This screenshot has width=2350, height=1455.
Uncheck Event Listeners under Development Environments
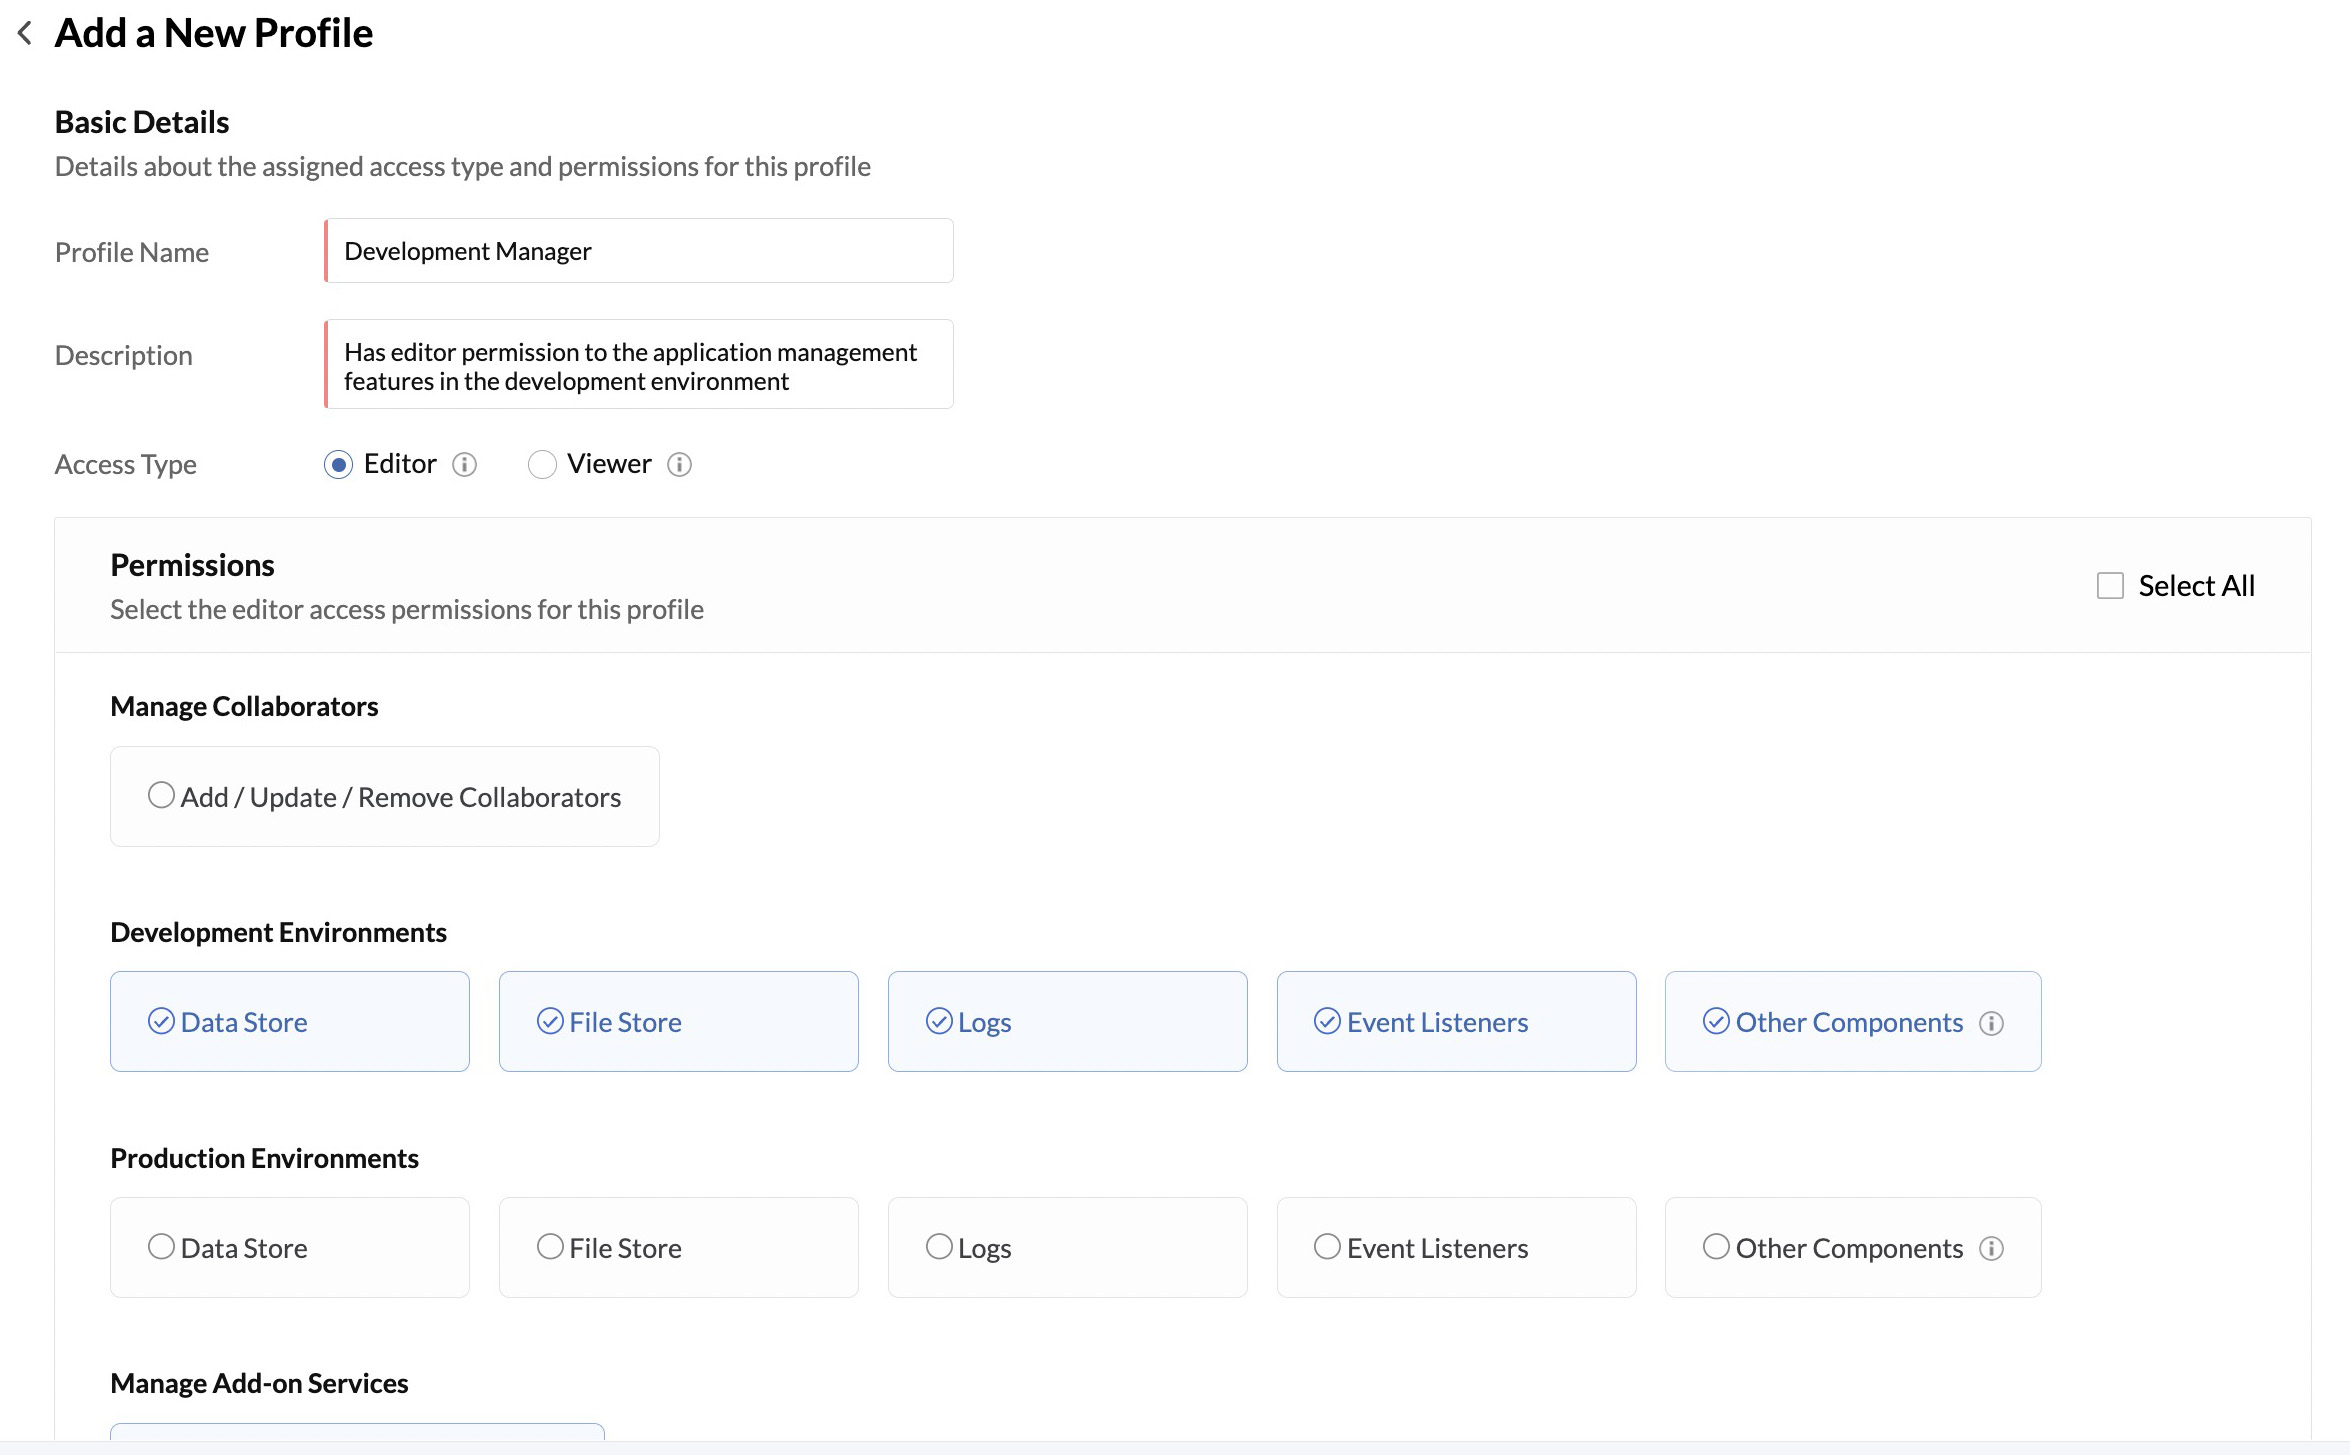click(x=1328, y=1022)
